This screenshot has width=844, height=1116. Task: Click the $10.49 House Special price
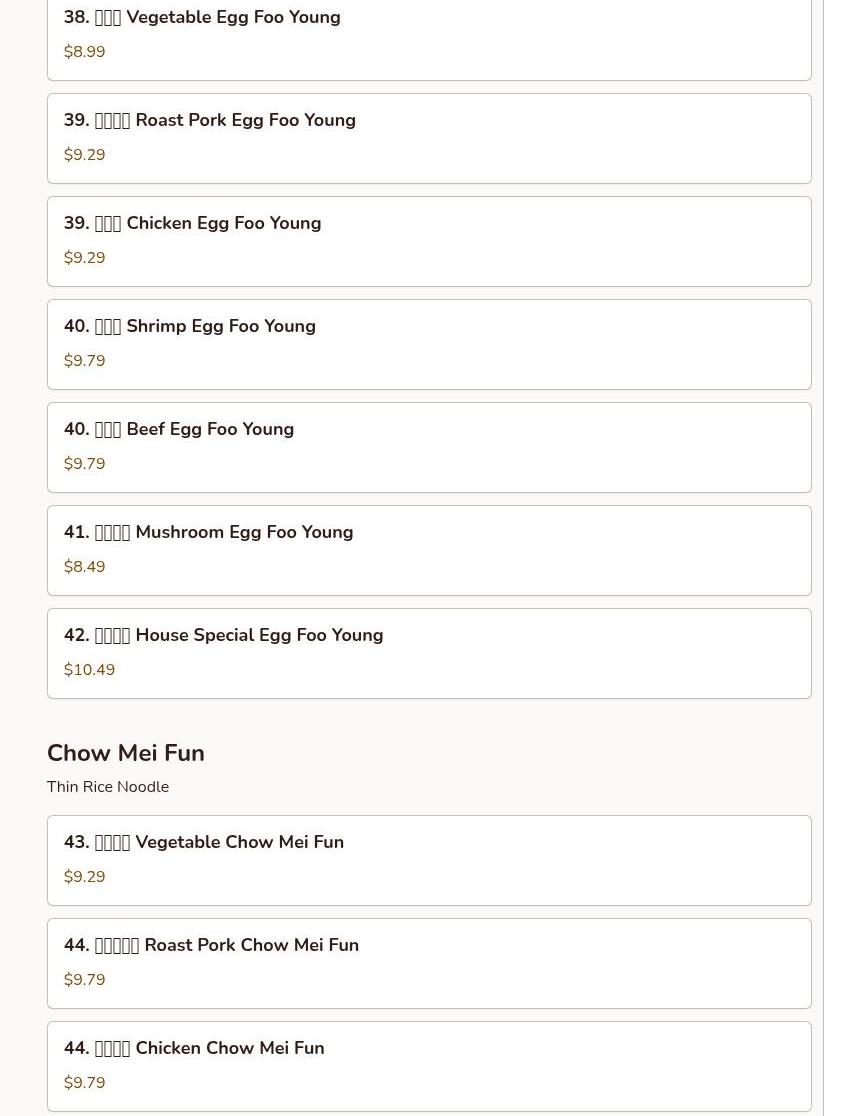[x=89, y=670]
